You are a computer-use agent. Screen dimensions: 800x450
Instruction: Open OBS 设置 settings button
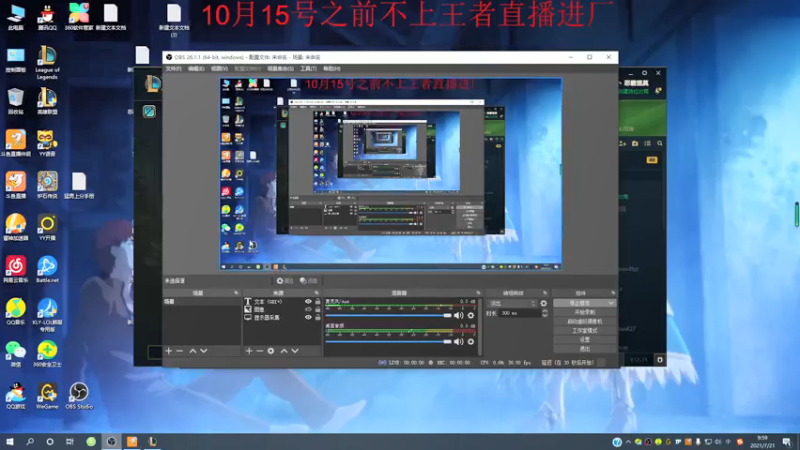584,340
